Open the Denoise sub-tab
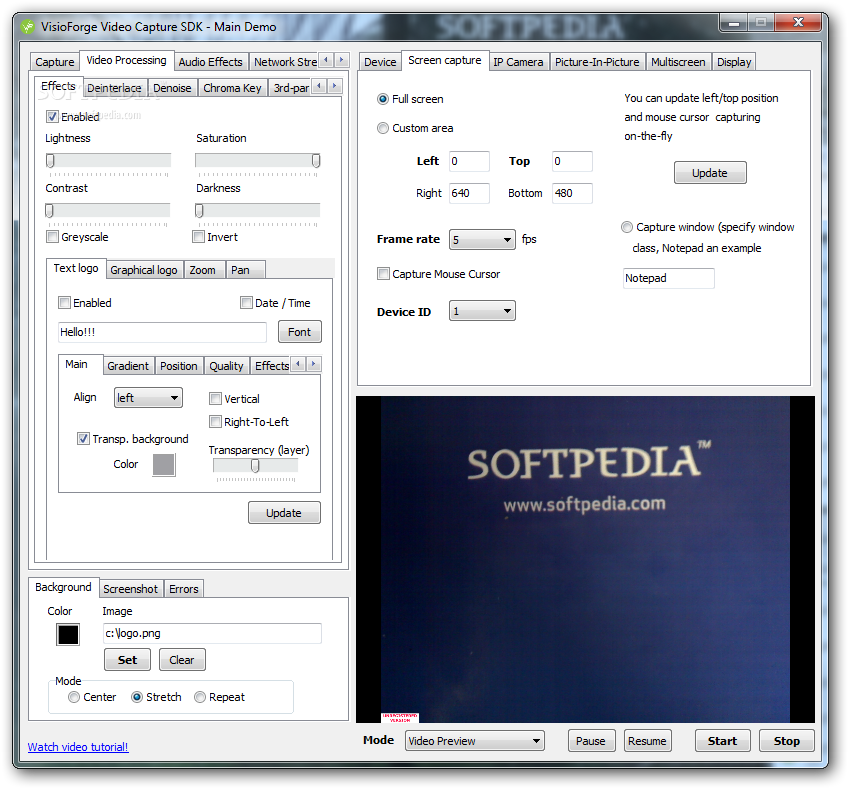Image resolution: width=849 pixels, height=789 pixels. (x=172, y=88)
